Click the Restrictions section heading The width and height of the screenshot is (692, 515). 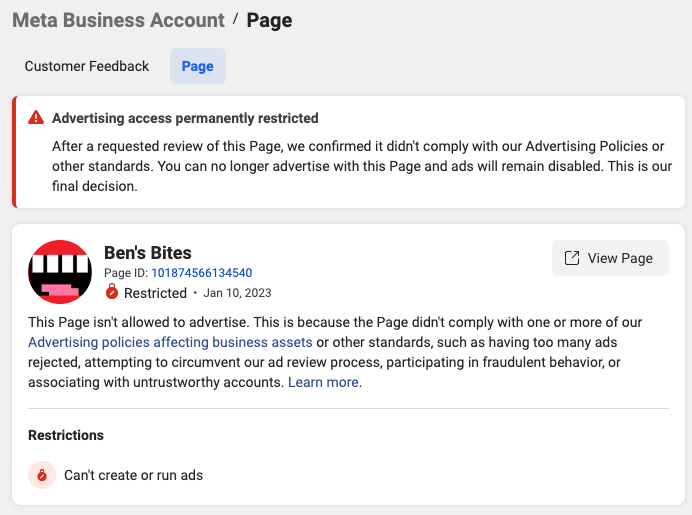(66, 435)
